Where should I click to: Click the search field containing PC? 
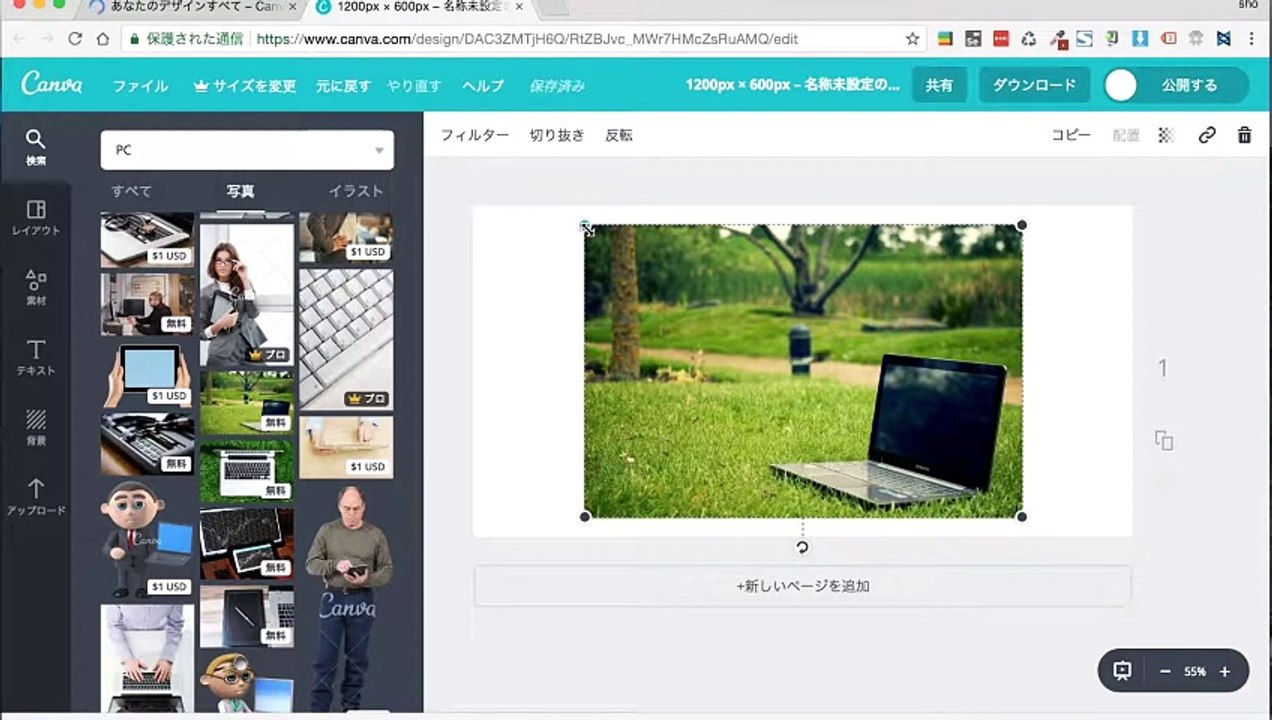247,150
